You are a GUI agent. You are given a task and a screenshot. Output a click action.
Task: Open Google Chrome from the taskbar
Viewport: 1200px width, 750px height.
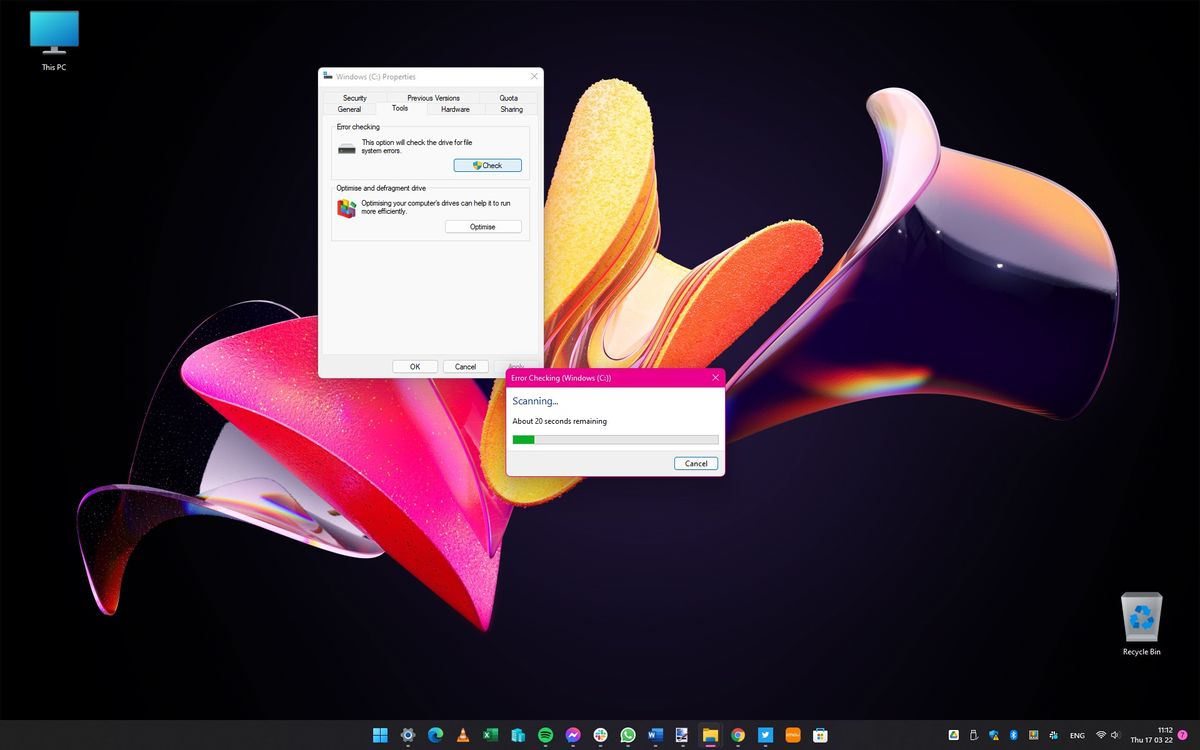click(x=736, y=735)
